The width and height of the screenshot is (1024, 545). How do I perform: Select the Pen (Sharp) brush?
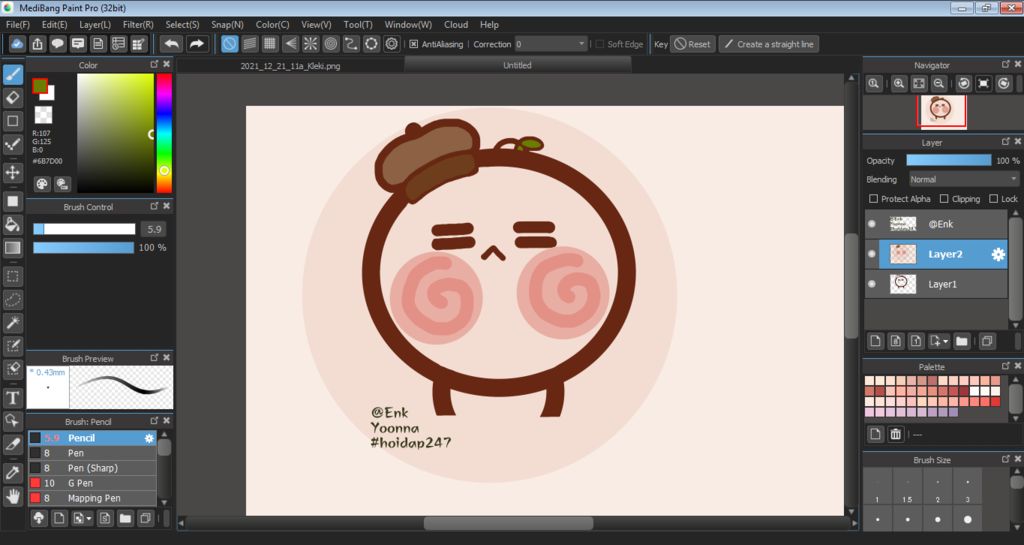pyautogui.click(x=92, y=468)
